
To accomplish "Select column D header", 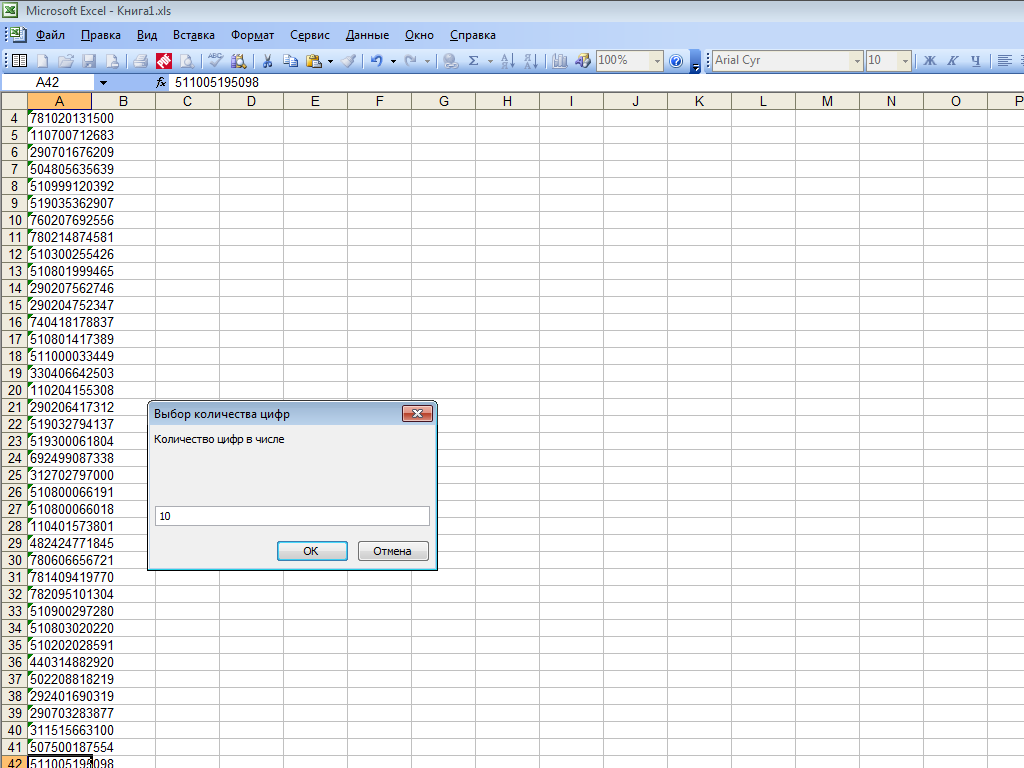I will [251, 101].
